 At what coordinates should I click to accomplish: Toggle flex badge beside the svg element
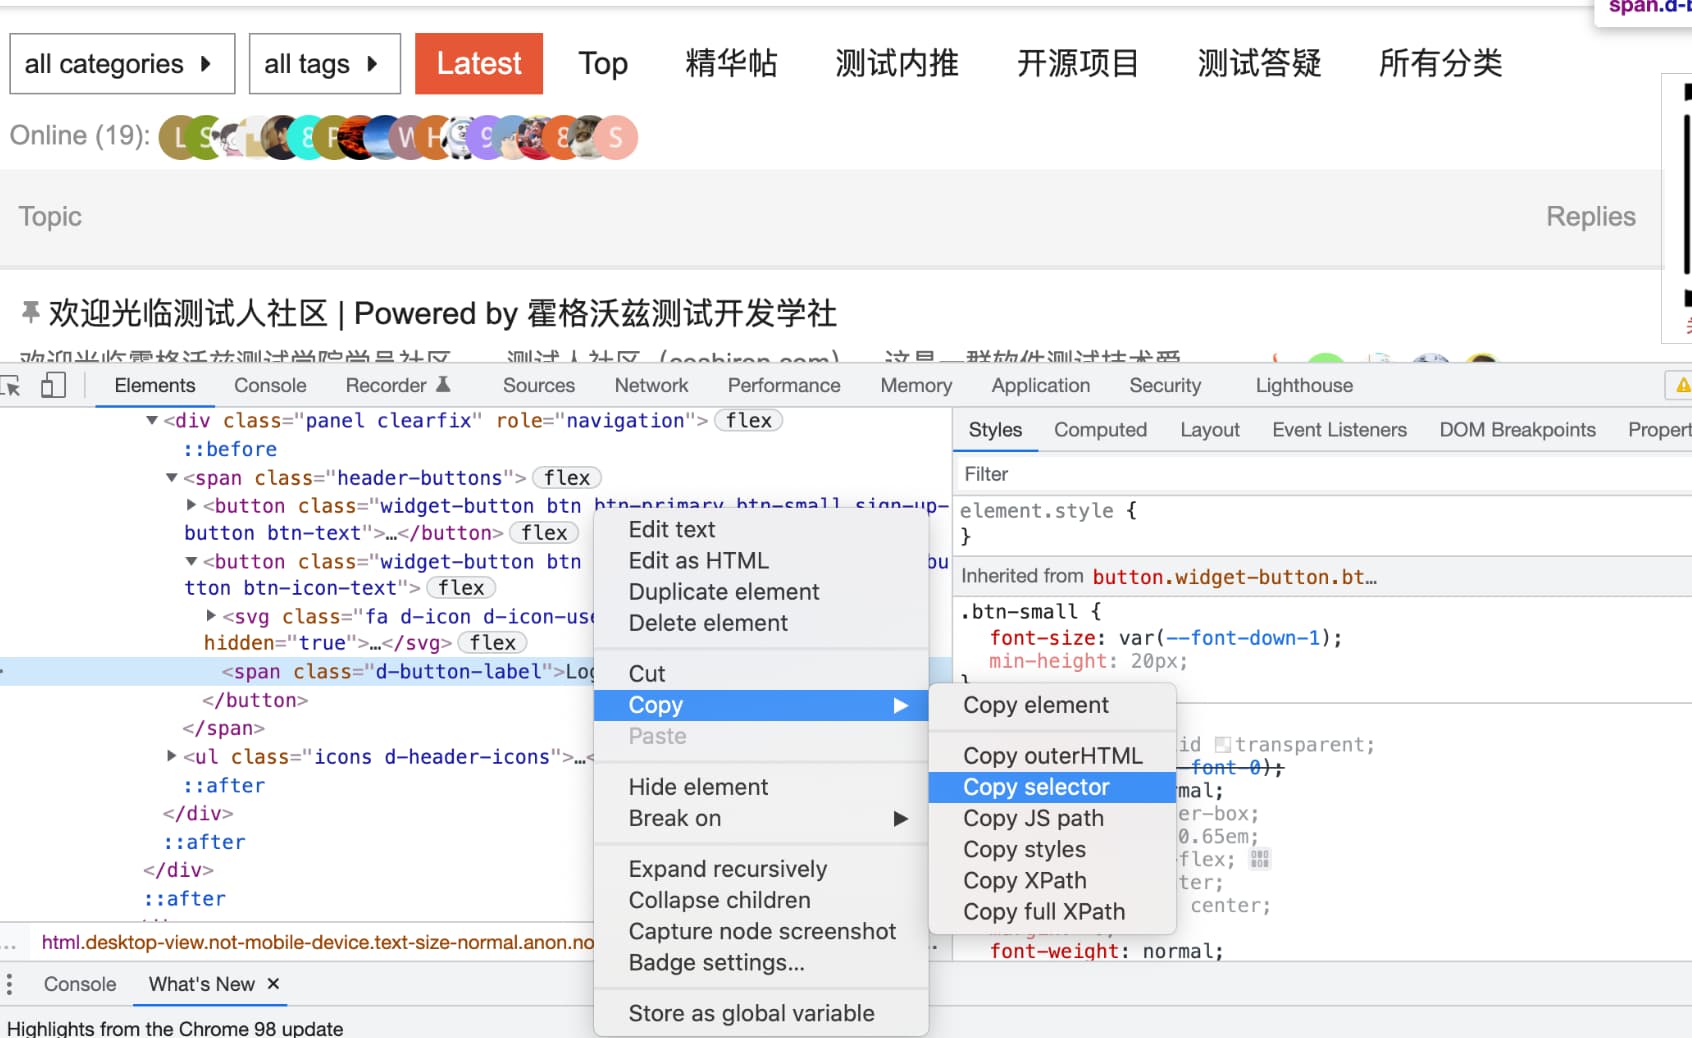(x=492, y=643)
